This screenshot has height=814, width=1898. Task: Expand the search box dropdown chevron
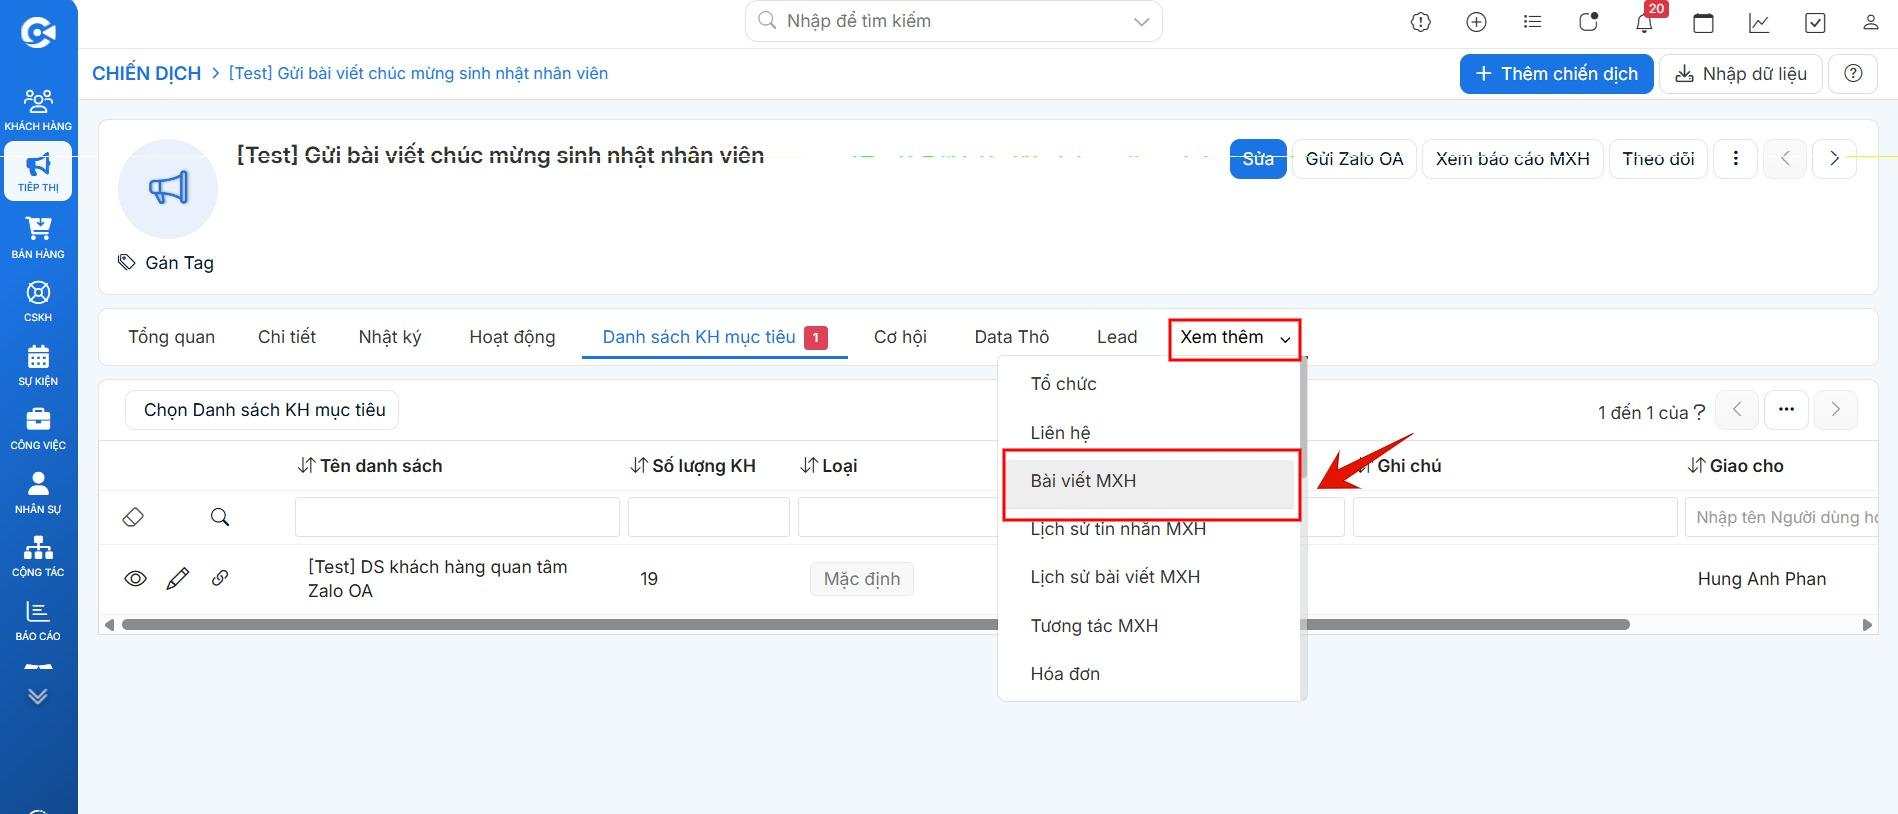[1141, 22]
